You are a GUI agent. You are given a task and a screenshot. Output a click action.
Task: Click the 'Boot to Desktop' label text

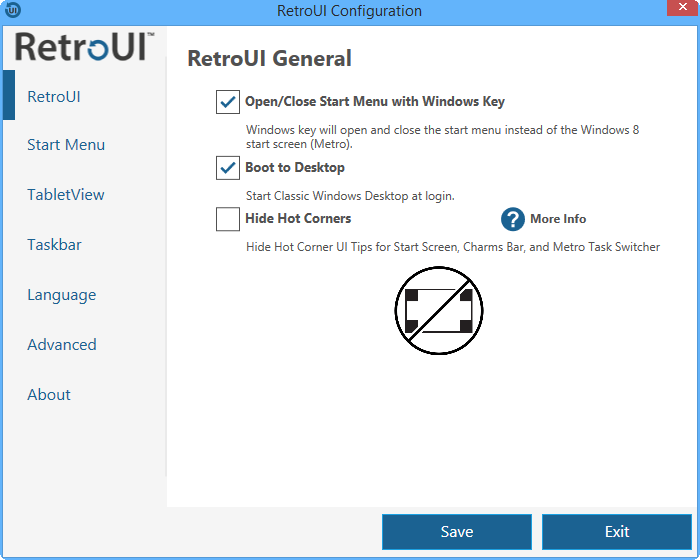295,167
